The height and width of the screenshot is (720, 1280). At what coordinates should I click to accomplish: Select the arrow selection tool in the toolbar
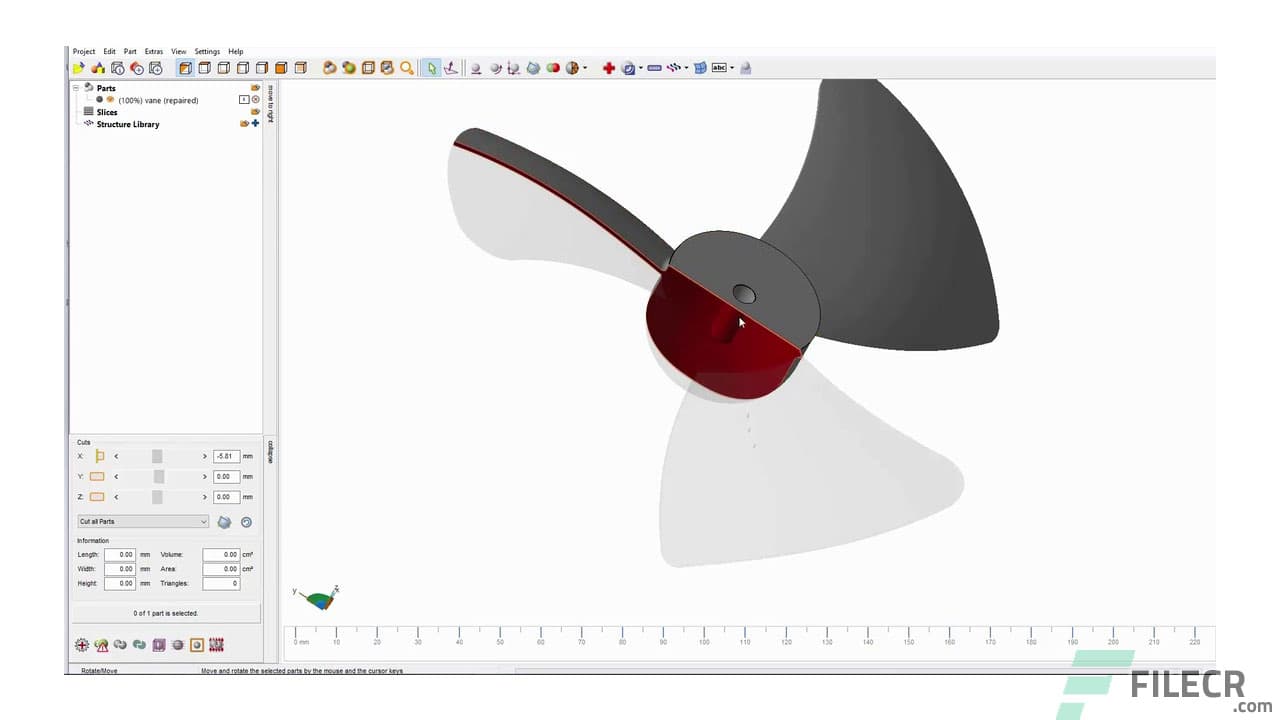pyautogui.click(x=432, y=67)
